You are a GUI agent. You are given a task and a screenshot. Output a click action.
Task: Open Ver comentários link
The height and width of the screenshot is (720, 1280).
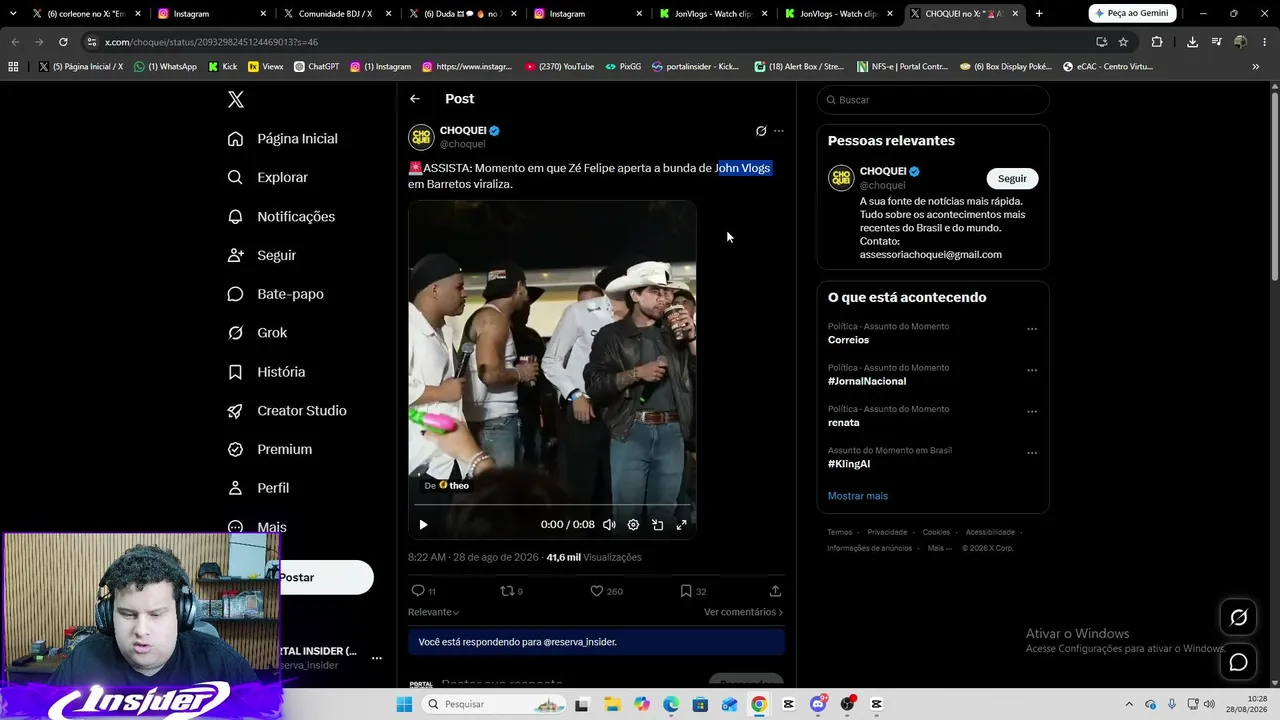click(743, 612)
